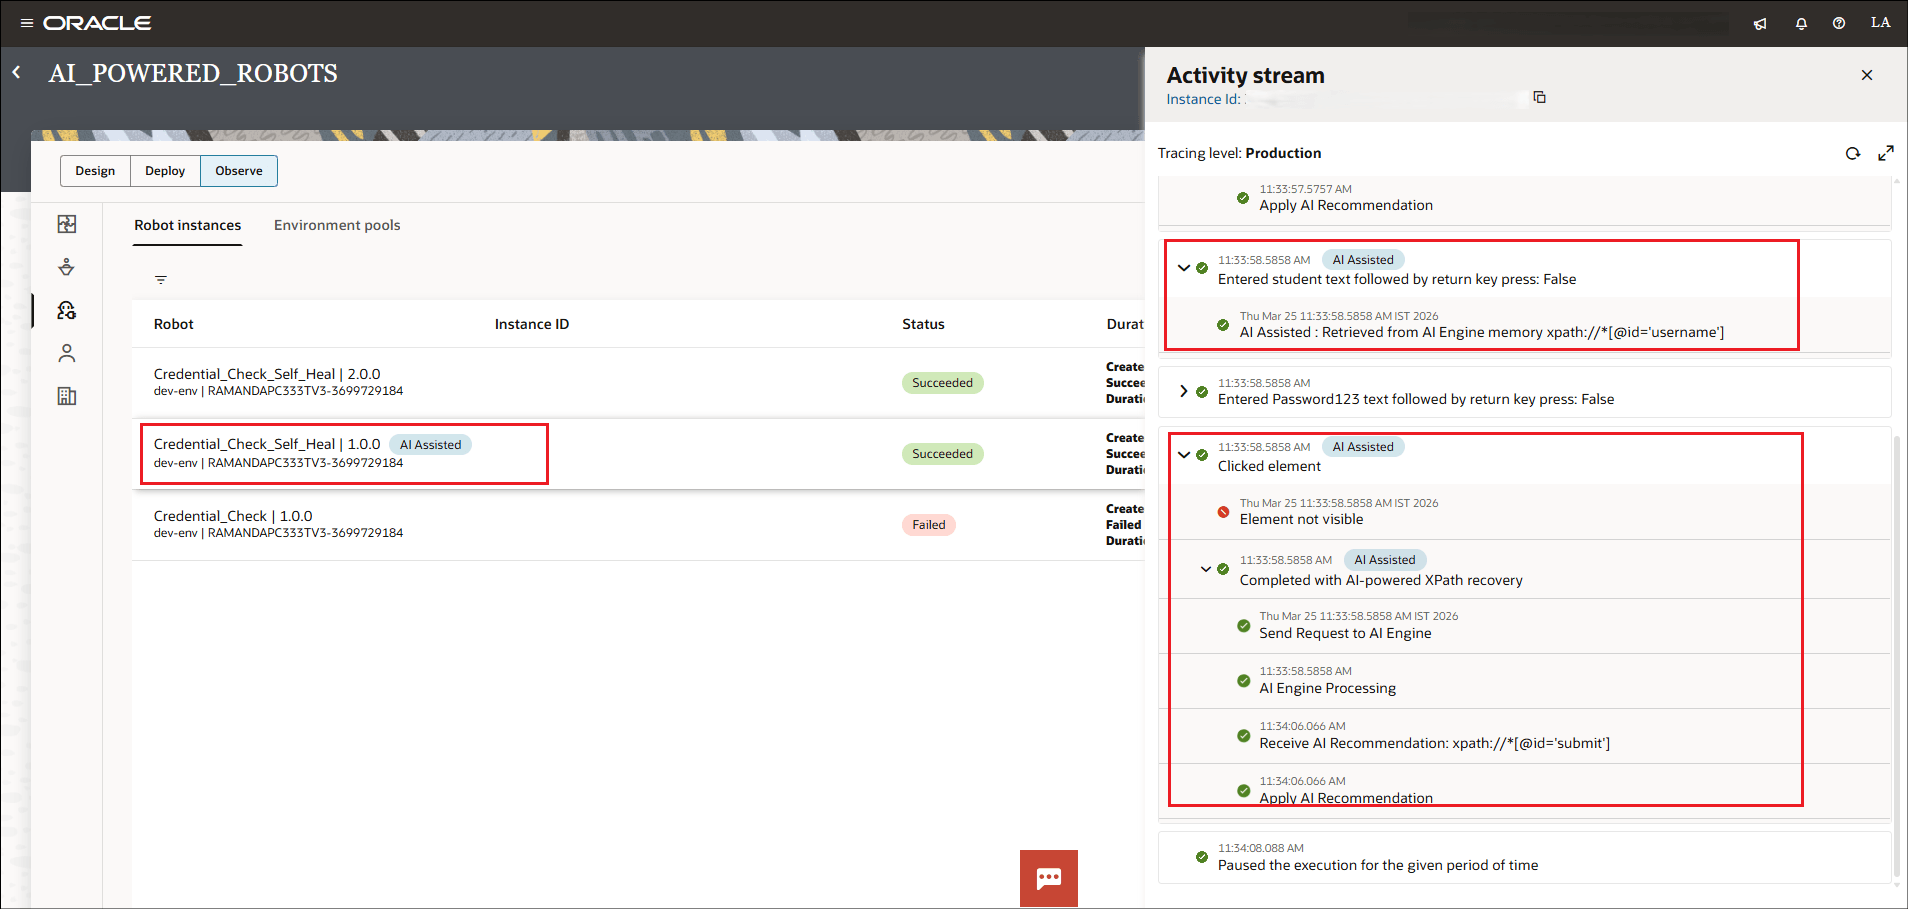Refresh the Activity stream
1908x909 pixels.
(1853, 153)
